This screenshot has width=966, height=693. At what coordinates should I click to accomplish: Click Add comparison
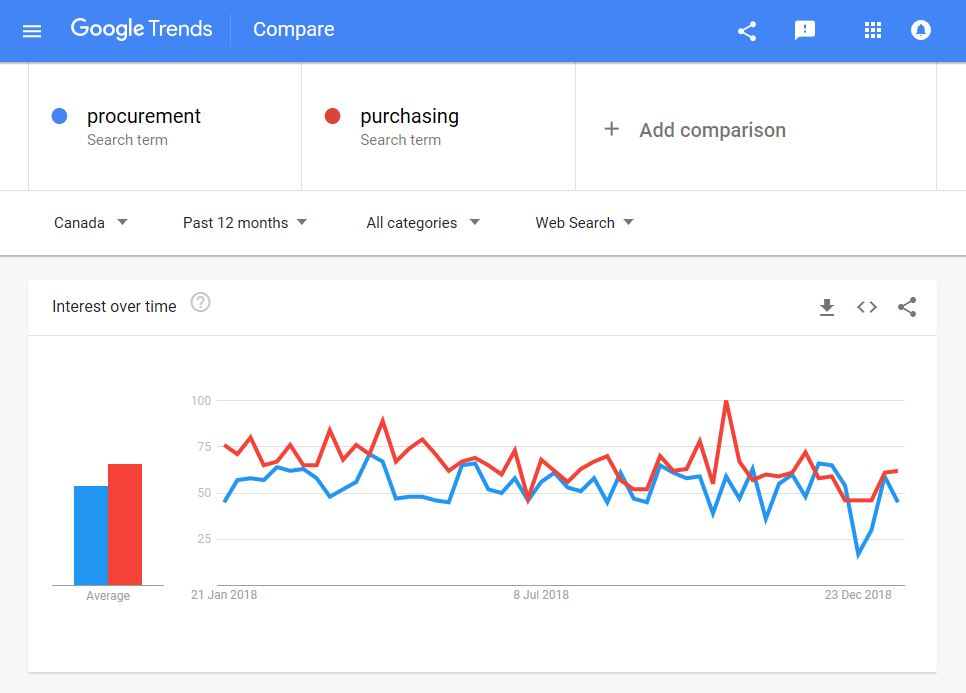[695, 129]
